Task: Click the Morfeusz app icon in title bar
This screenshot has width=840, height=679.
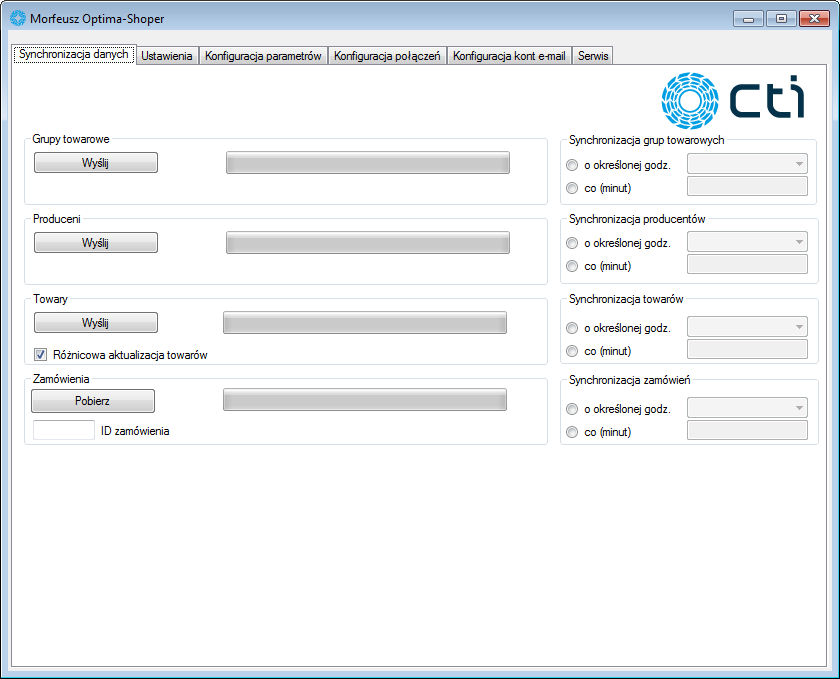Action: [18, 18]
